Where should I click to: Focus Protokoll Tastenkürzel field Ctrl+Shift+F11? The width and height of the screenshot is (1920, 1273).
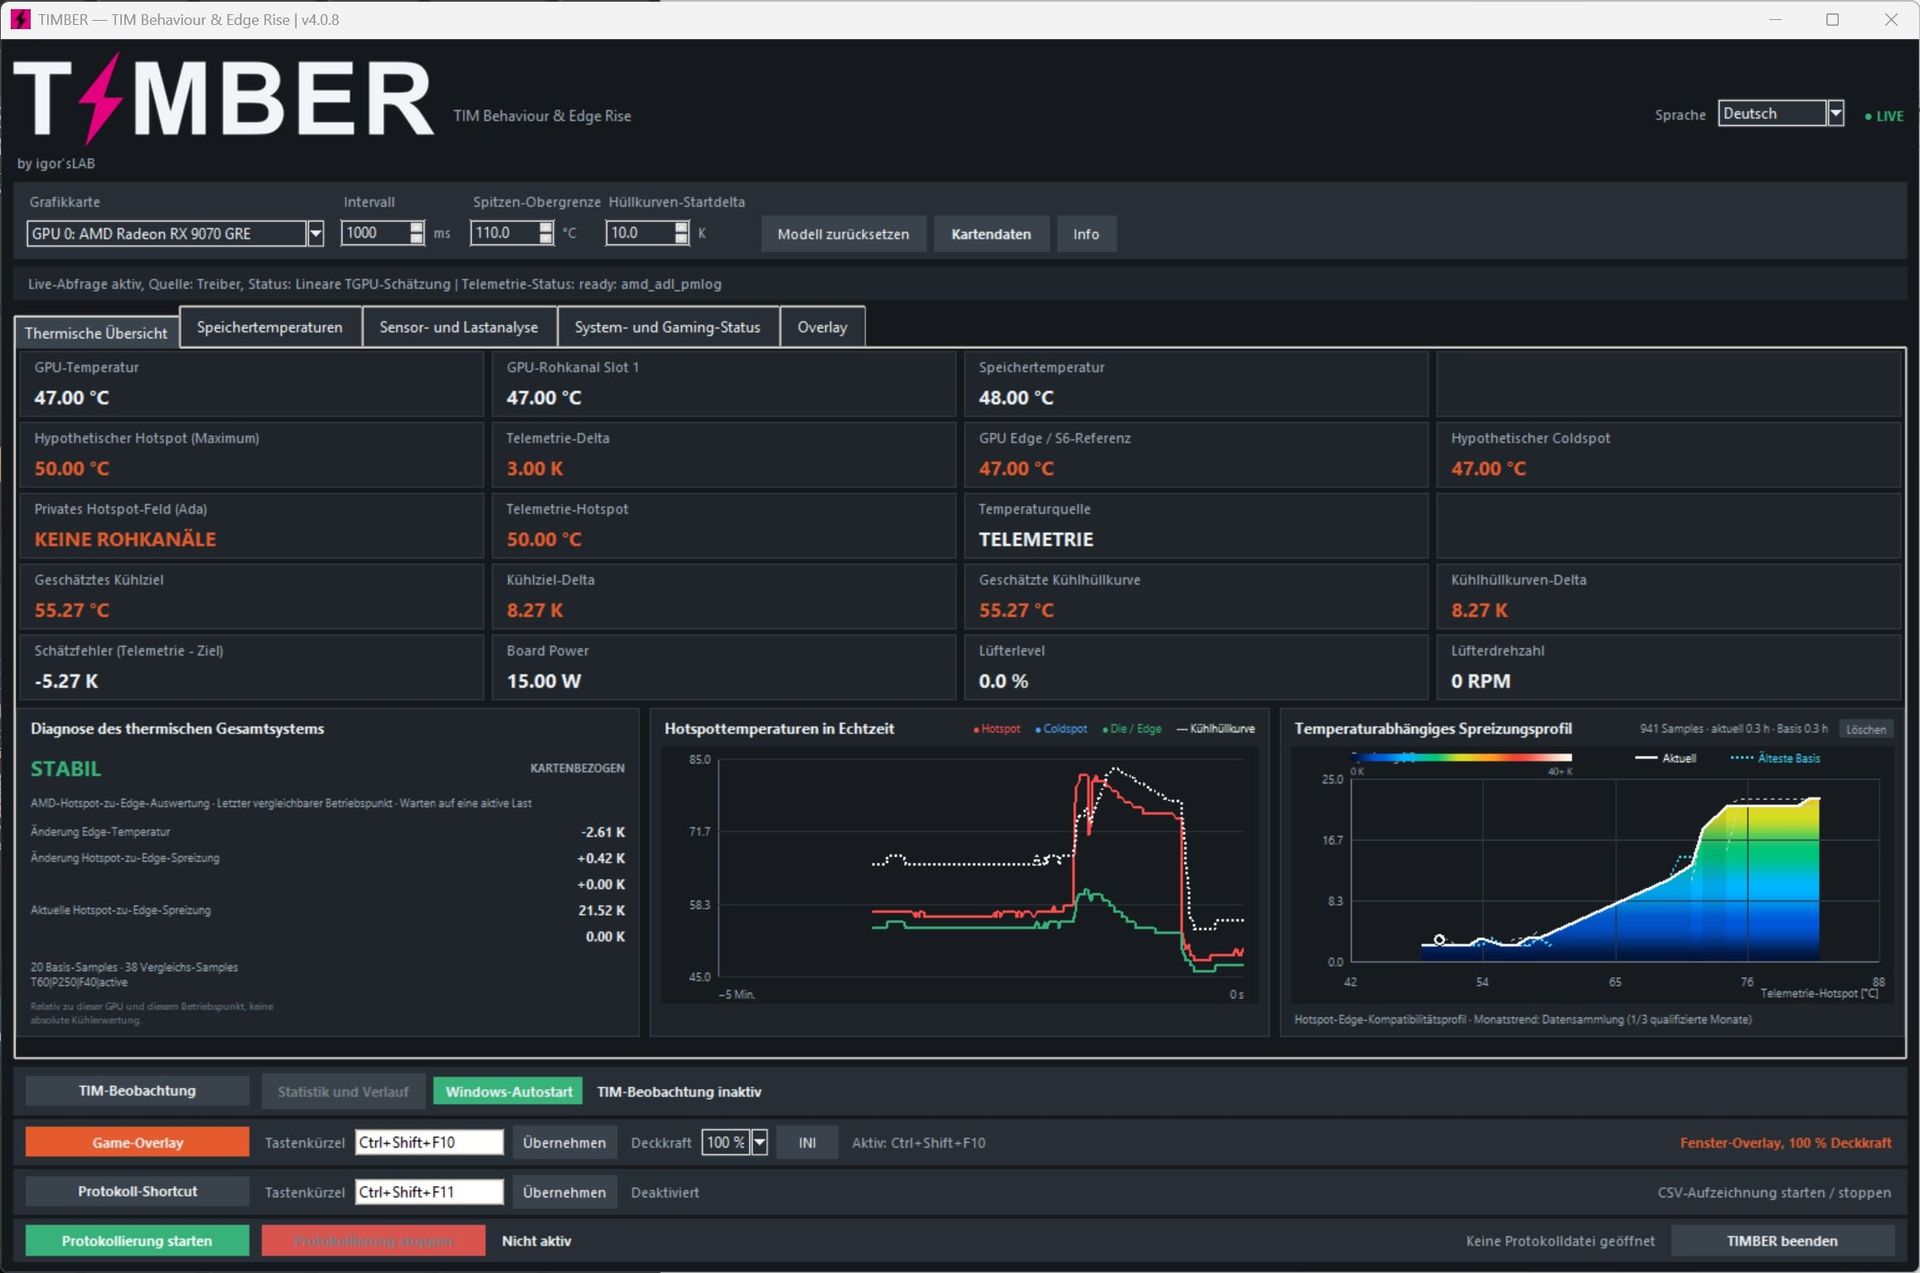pyautogui.click(x=429, y=1192)
